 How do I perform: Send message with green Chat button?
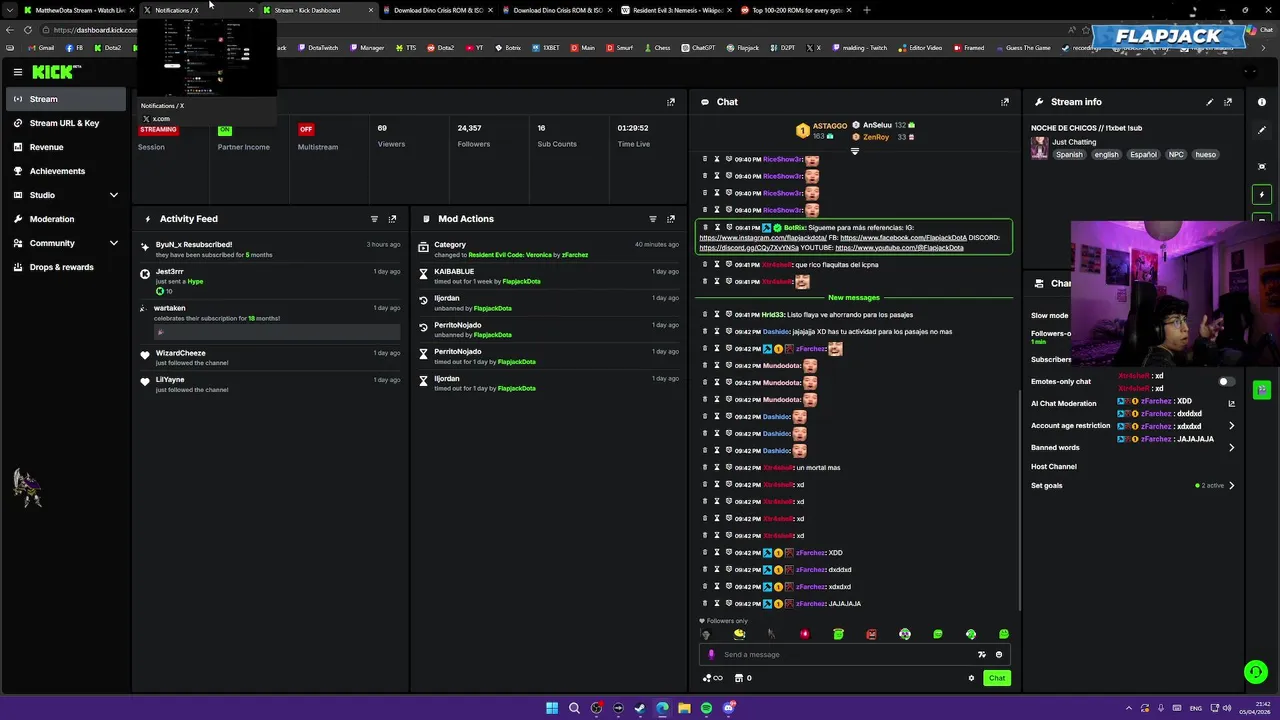[x=997, y=678]
